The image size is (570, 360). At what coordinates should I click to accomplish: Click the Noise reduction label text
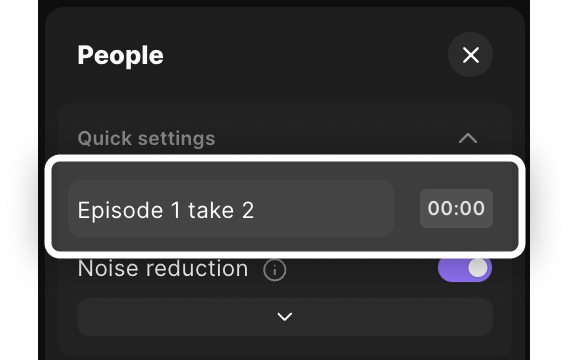[163, 269]
